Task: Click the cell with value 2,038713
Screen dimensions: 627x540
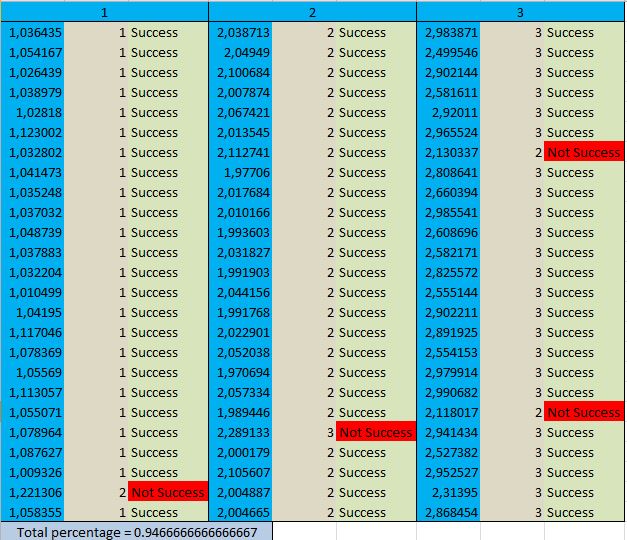Action: 243,32
